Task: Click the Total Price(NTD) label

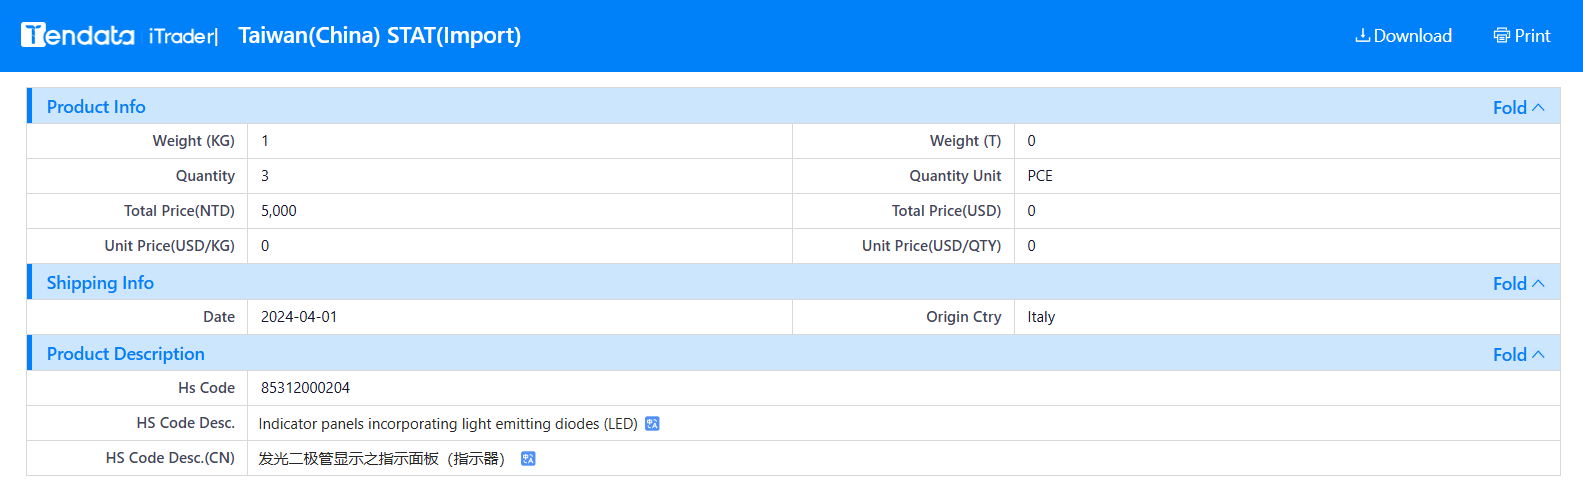Action: coord(179,211)
